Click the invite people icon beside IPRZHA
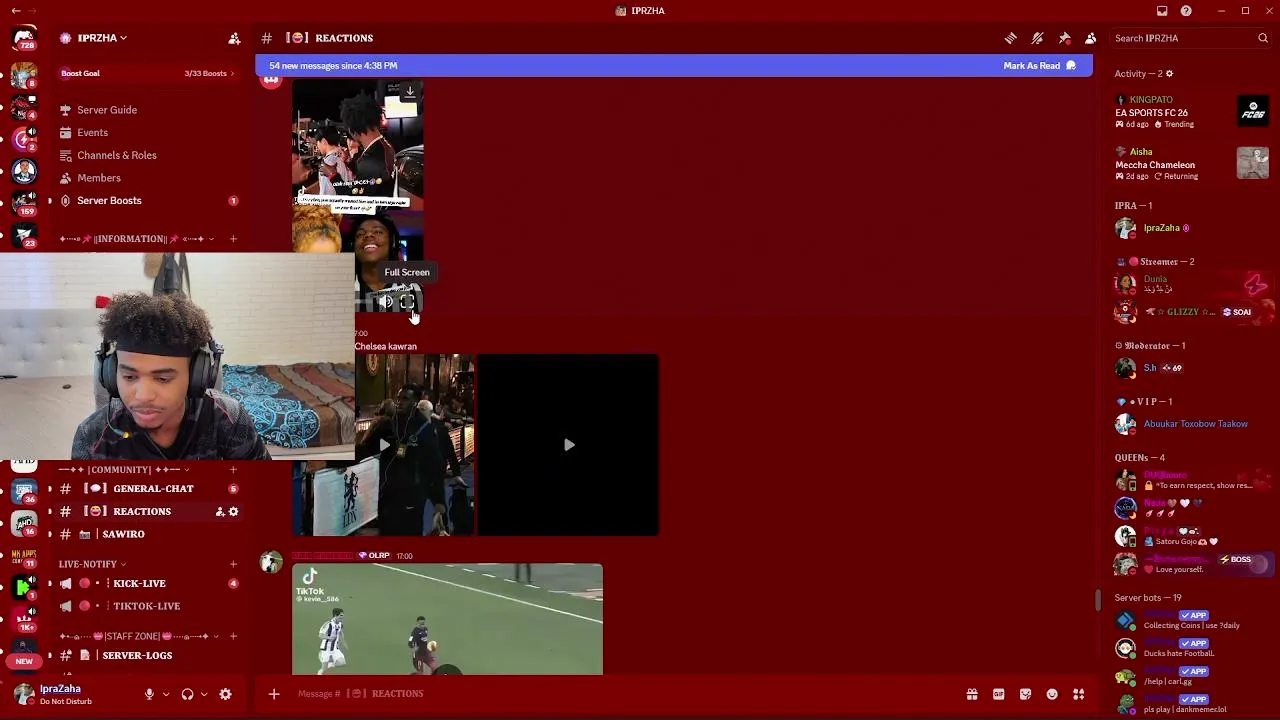1280x720 pixels. pos(234,38)
